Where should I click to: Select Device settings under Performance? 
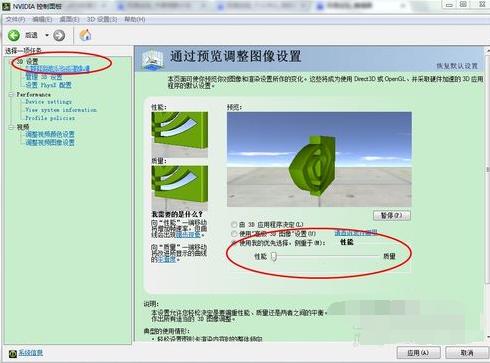[48, 102]
